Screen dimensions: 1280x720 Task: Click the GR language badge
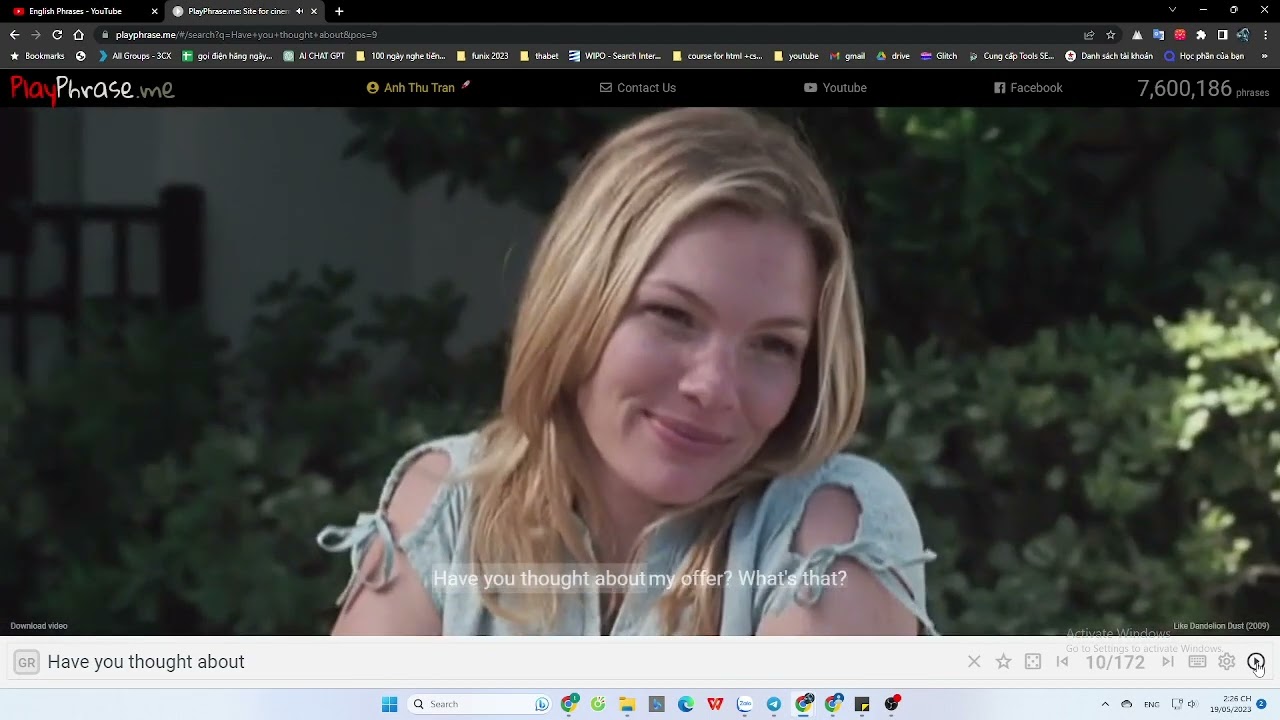[27, 662]
